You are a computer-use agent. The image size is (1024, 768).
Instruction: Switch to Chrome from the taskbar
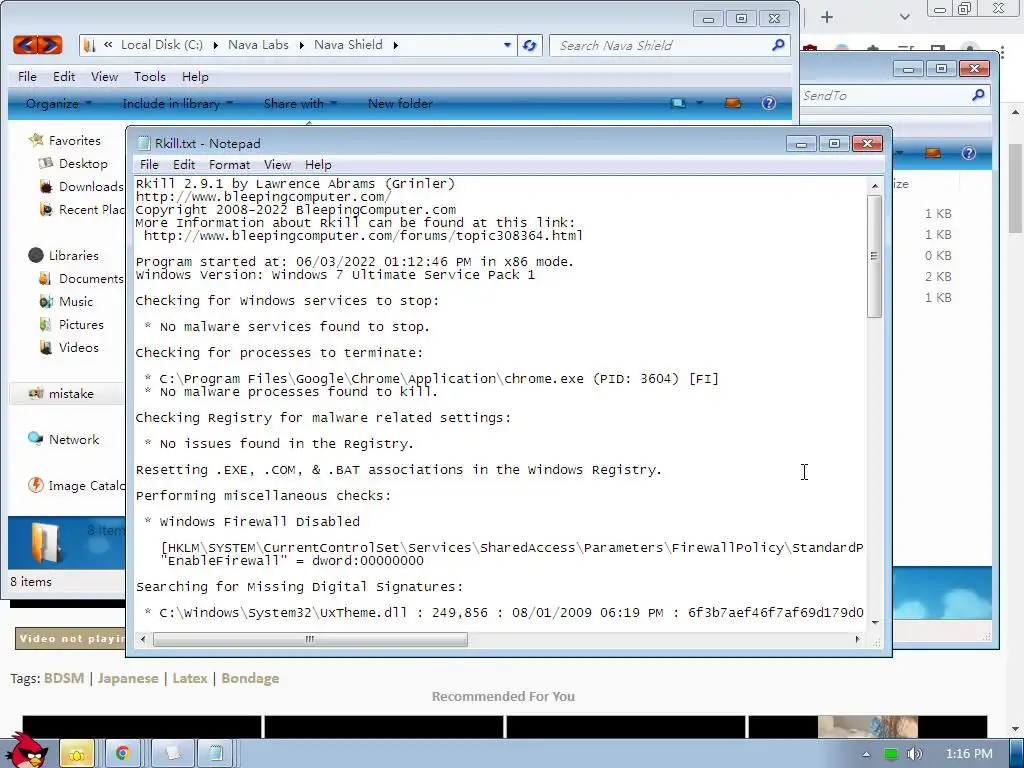[x=122, y=754]
